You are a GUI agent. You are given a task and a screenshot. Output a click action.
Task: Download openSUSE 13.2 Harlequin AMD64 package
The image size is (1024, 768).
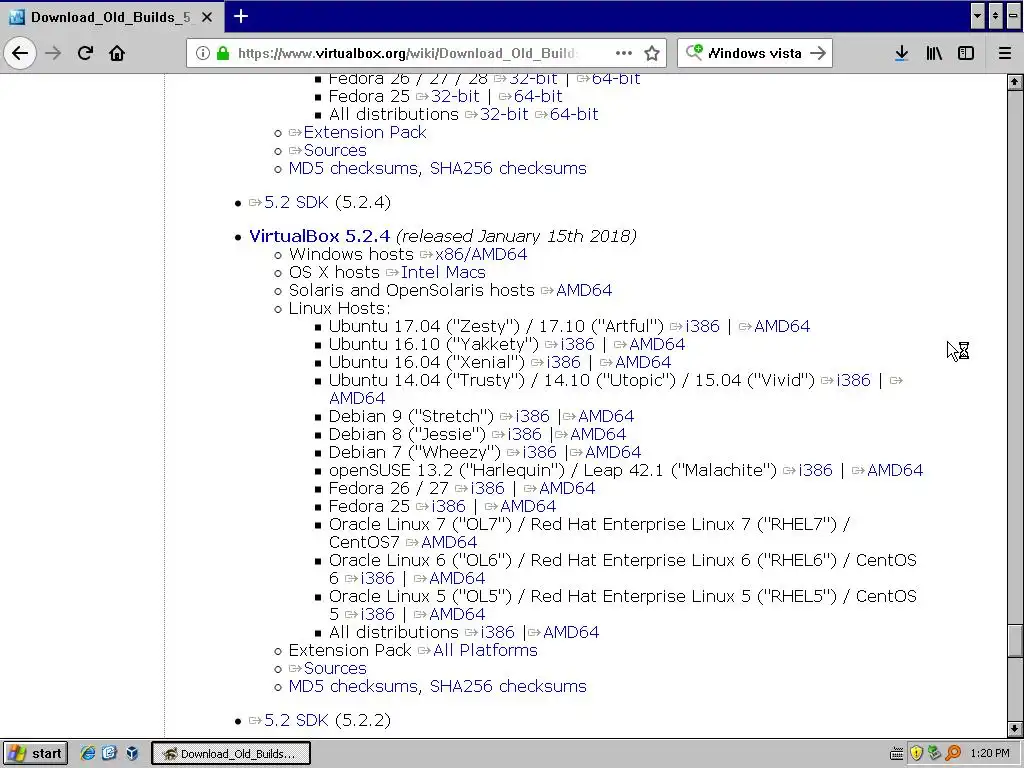[x=895, y=470]
